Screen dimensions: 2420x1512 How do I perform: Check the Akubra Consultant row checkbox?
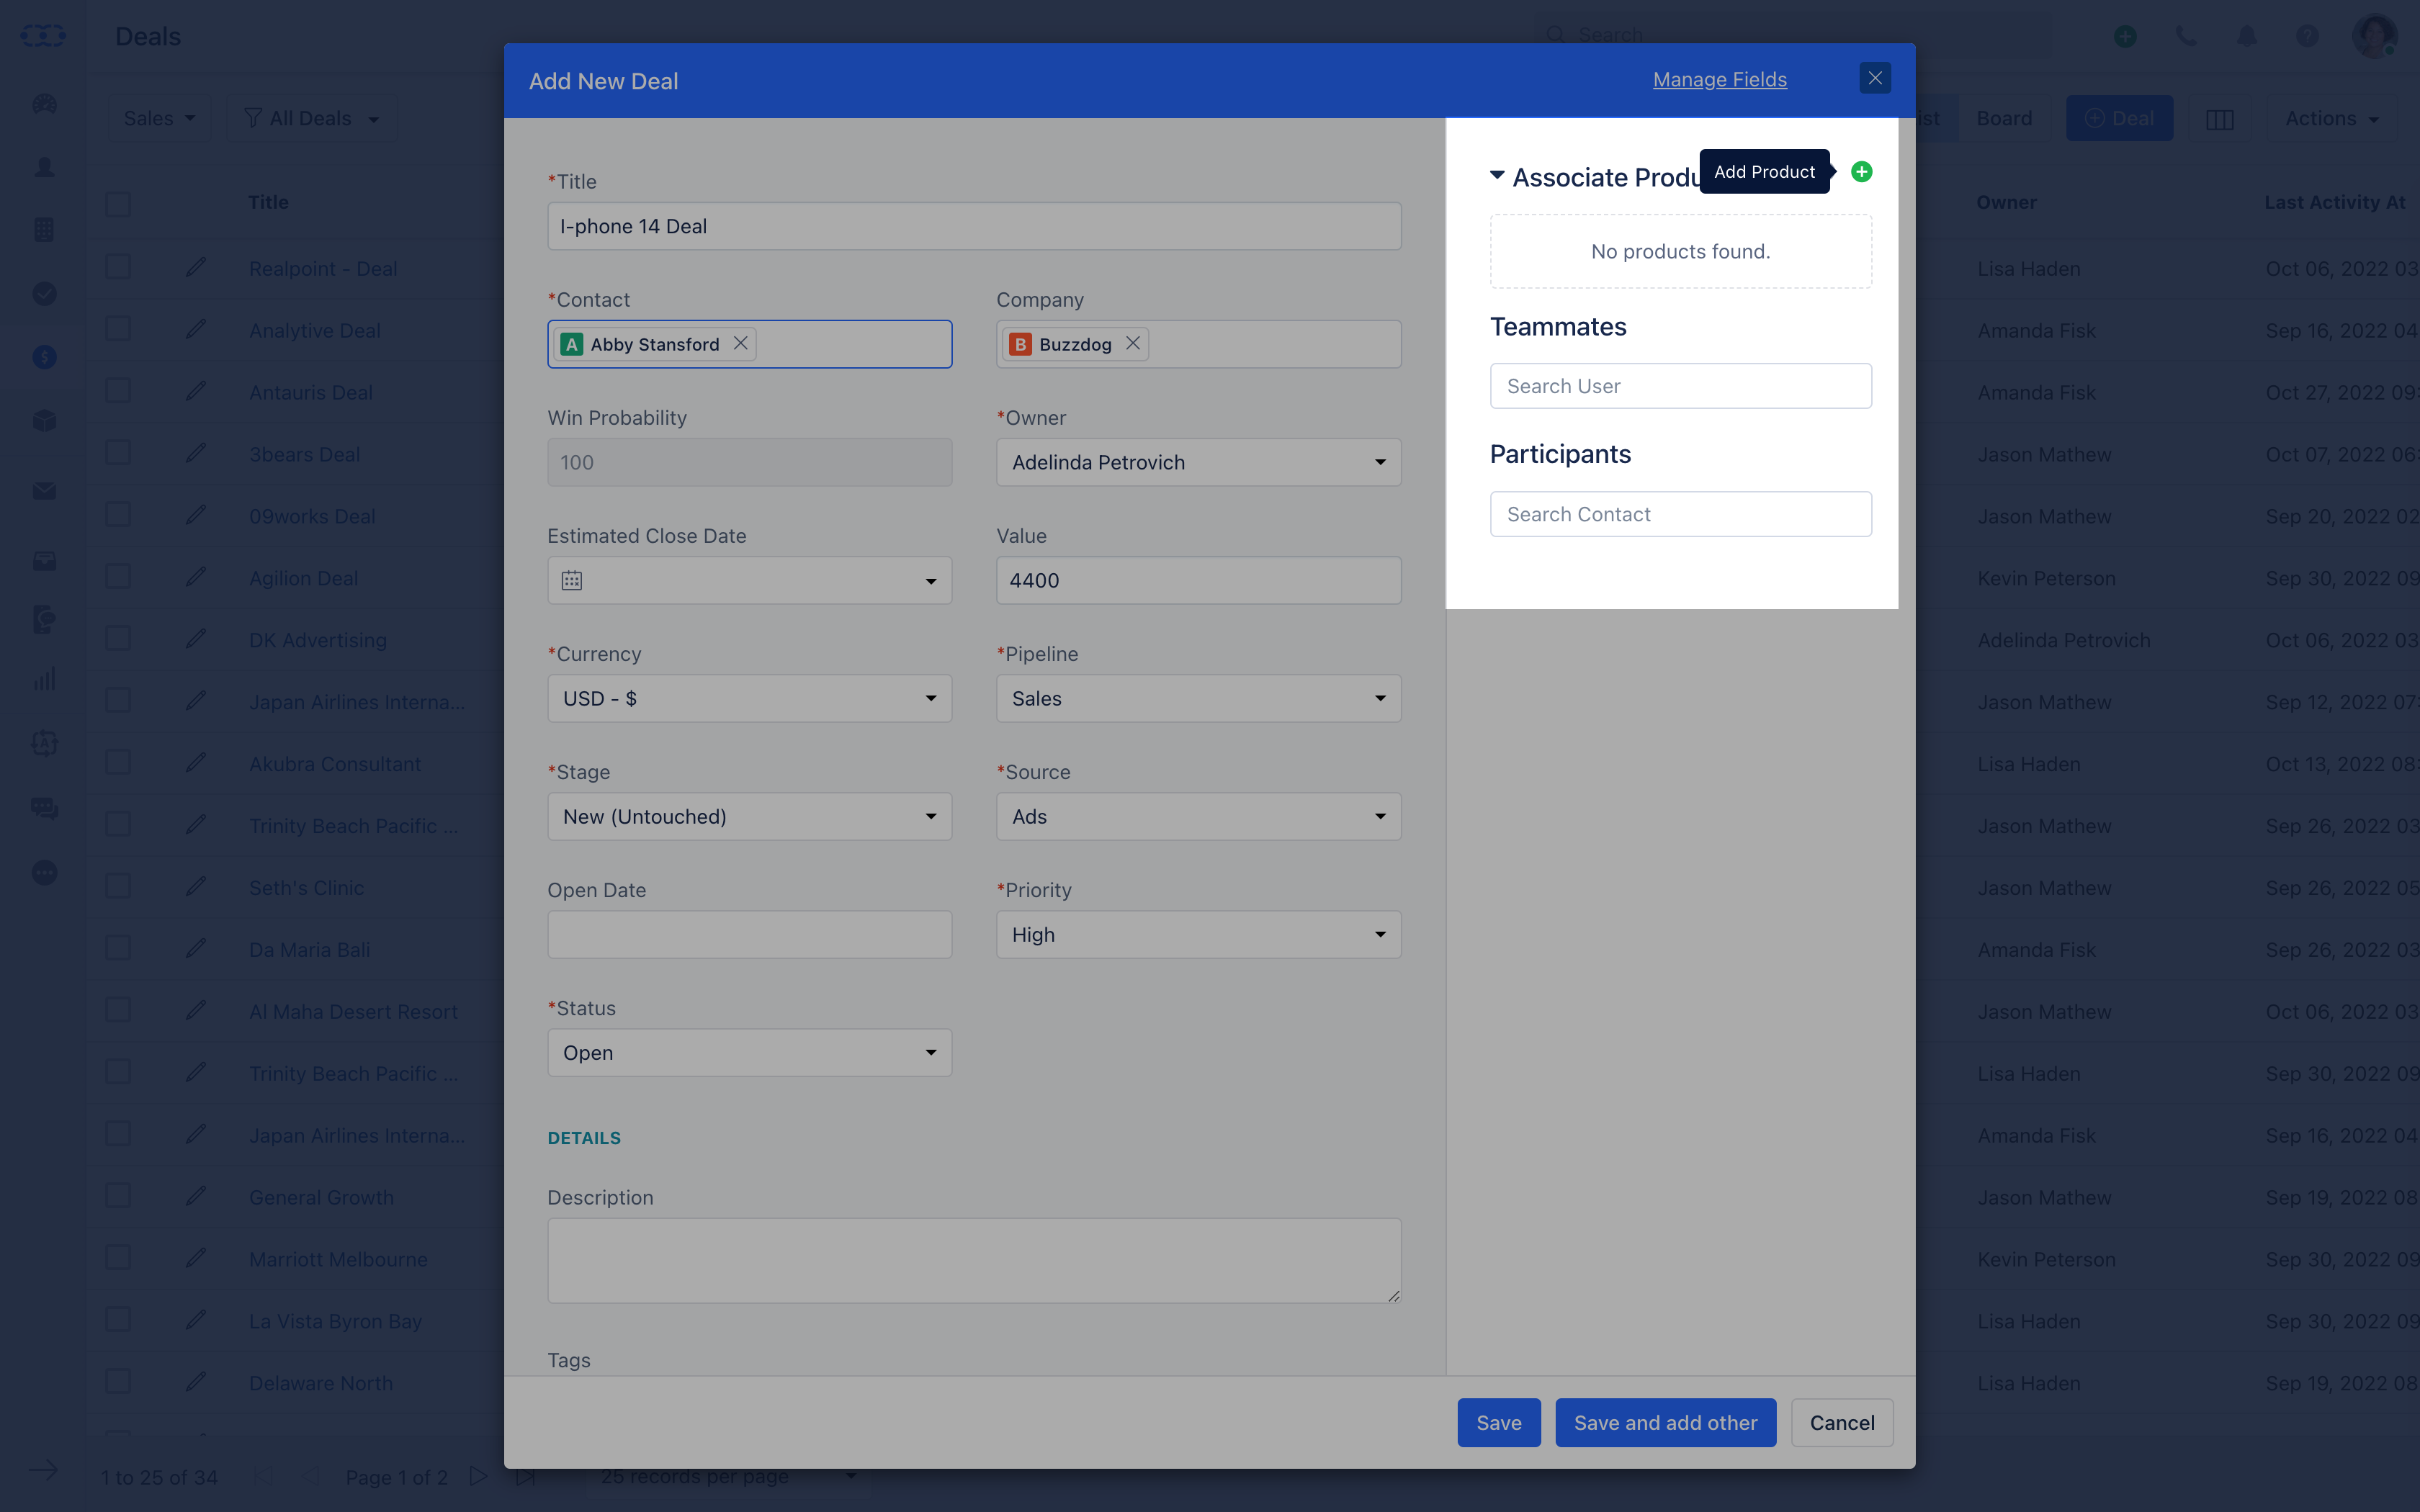click(118, 763)
